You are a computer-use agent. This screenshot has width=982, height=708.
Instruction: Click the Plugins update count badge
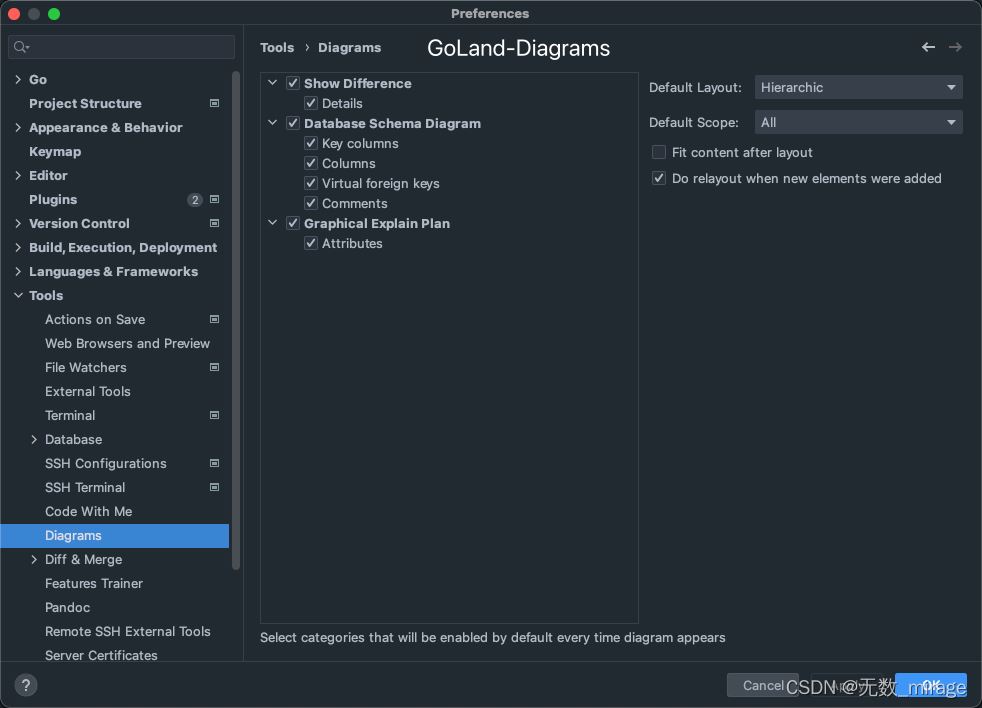[x=195, y=200]
